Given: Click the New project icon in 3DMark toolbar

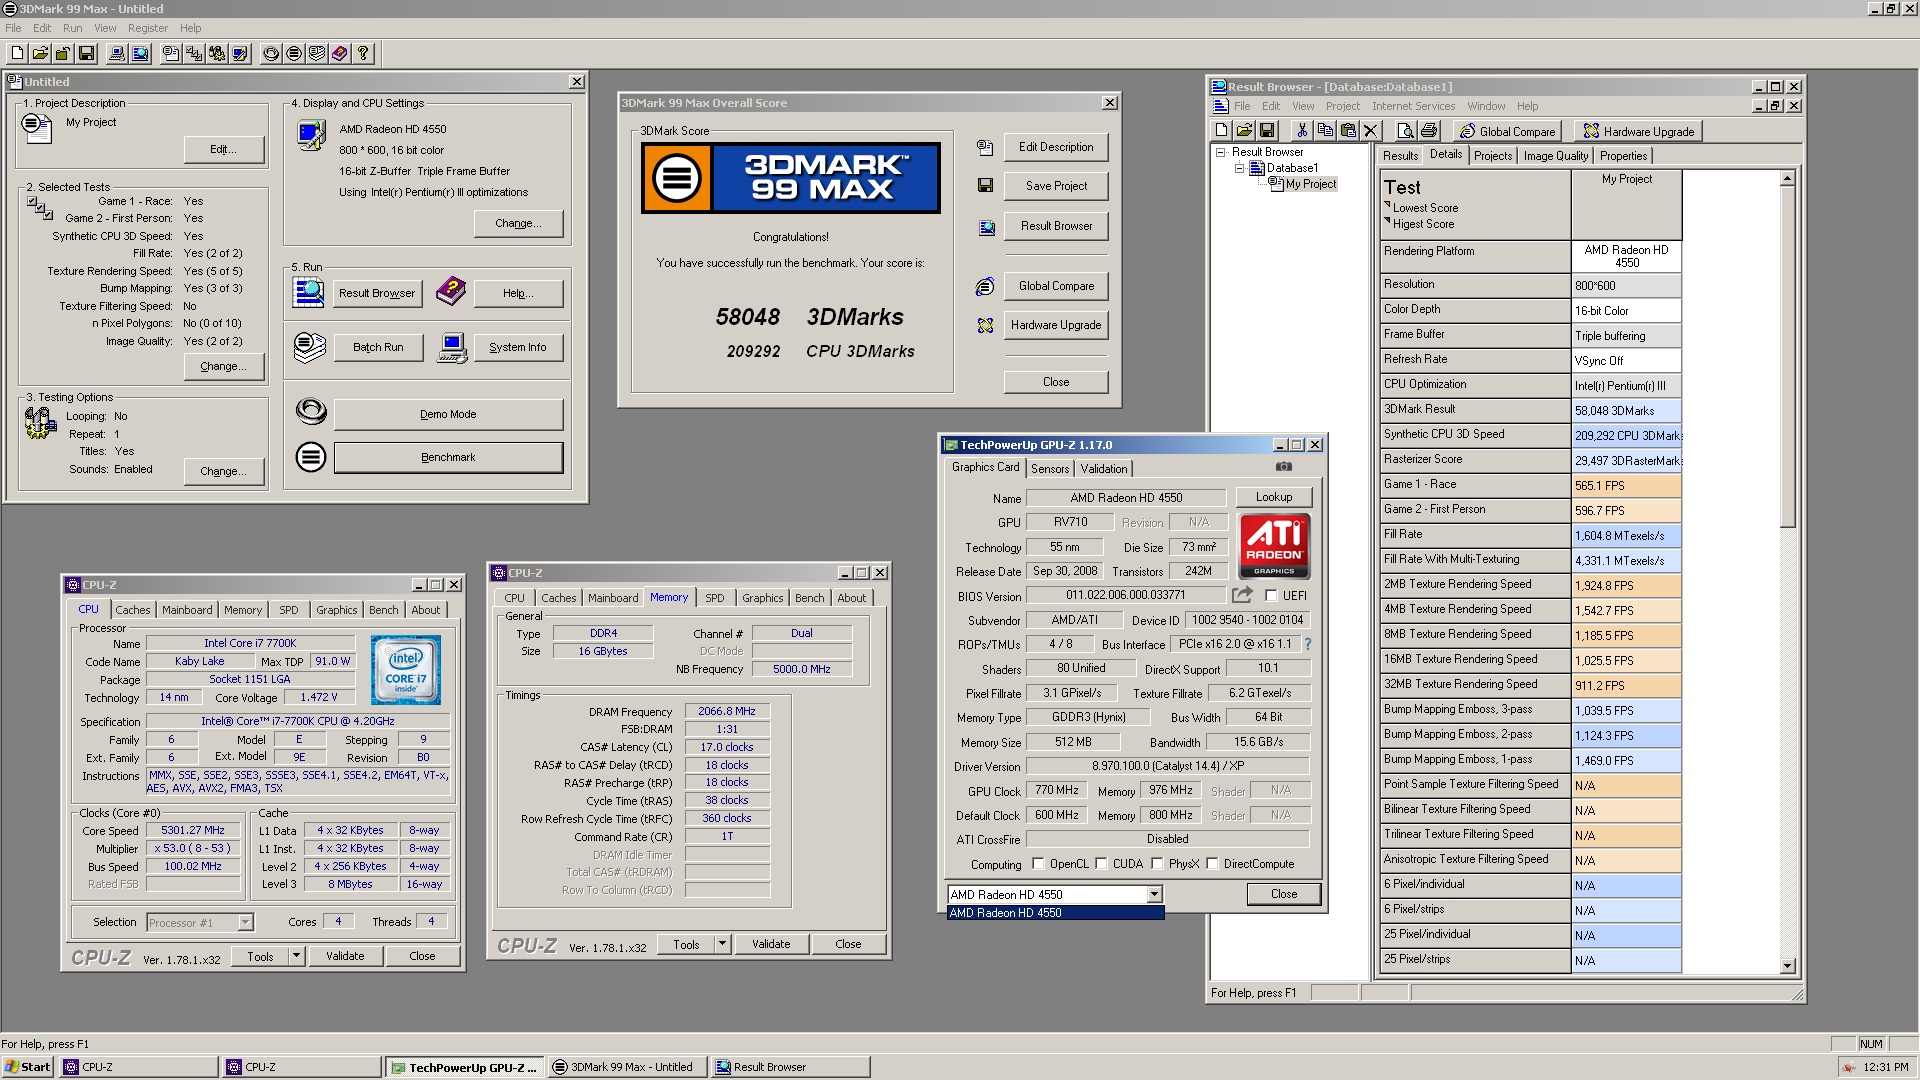Looking at the screenshot, I should [17, 54].
